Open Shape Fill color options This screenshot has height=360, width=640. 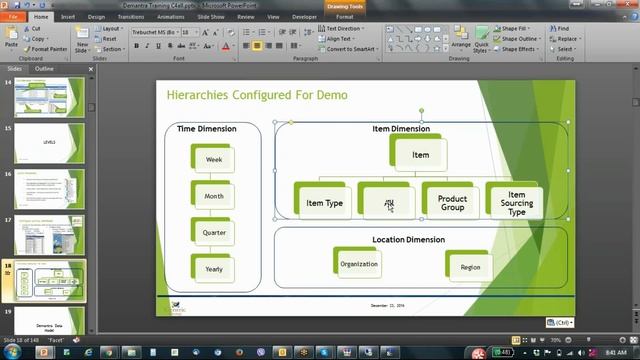tap(512, 29)
